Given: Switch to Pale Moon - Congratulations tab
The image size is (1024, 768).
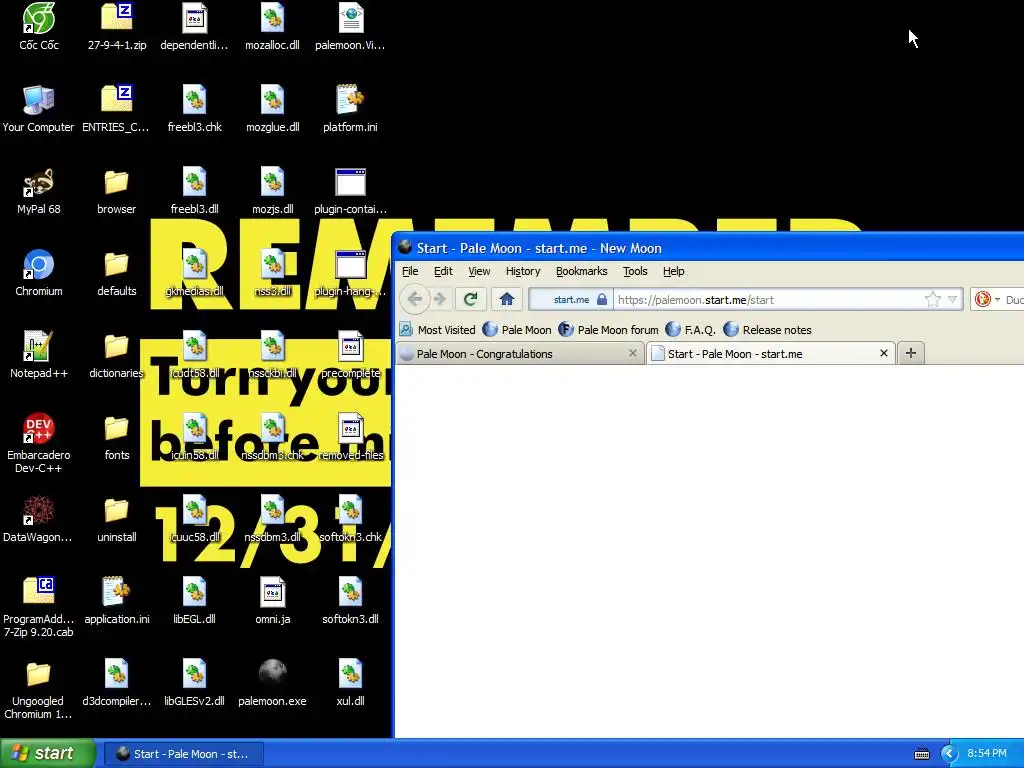Looking at the screenshot, I should (x=520, y=353).
